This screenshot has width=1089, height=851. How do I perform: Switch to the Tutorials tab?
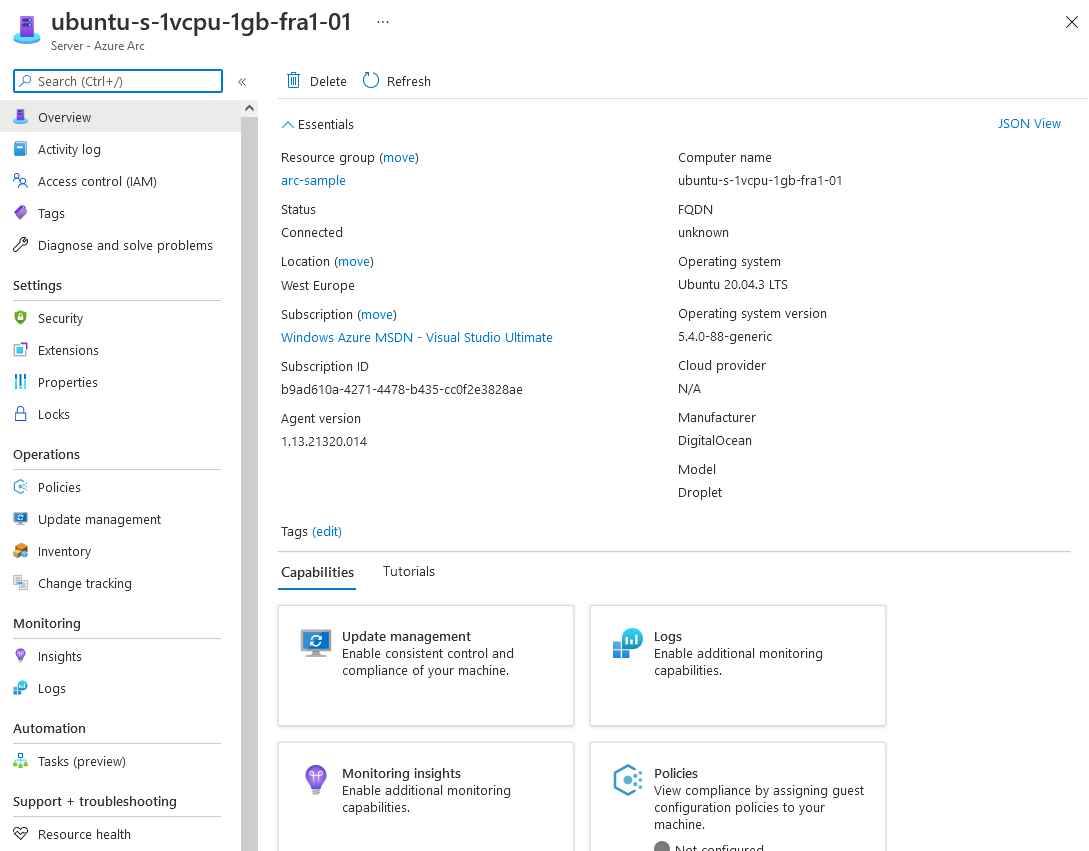(x=408, y=571)
